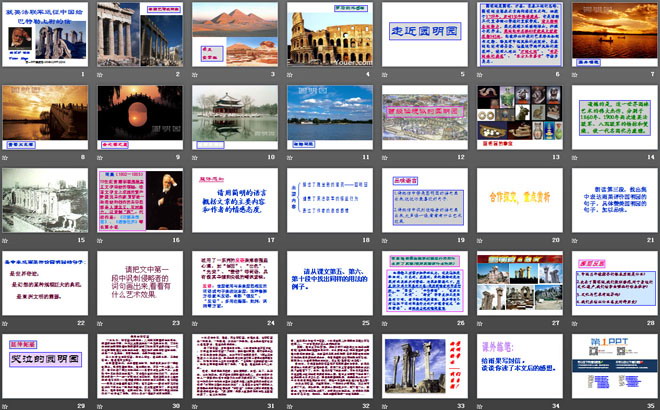Click animation star icon under slide 15

(5, 240)
